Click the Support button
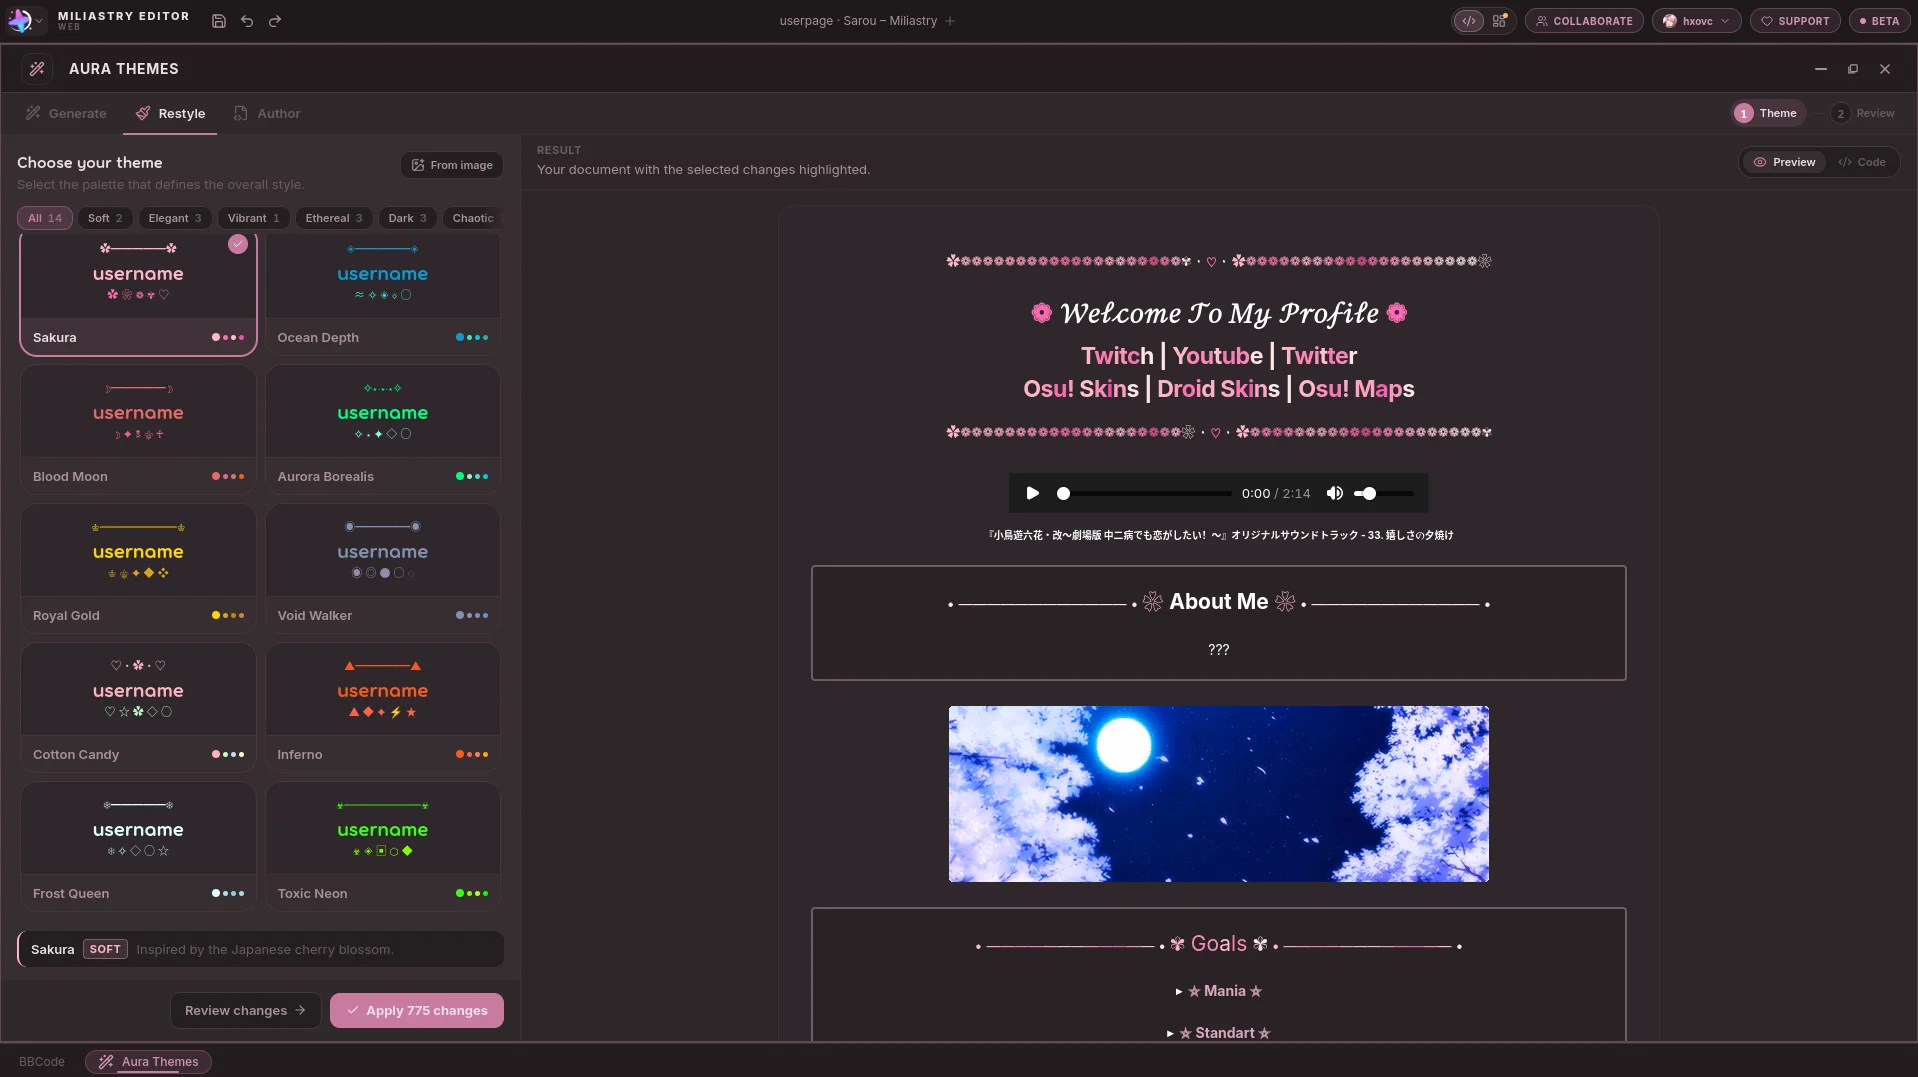Image resolution: width=1918 pixels, height=1077 pixels. tap(1795, 20)
